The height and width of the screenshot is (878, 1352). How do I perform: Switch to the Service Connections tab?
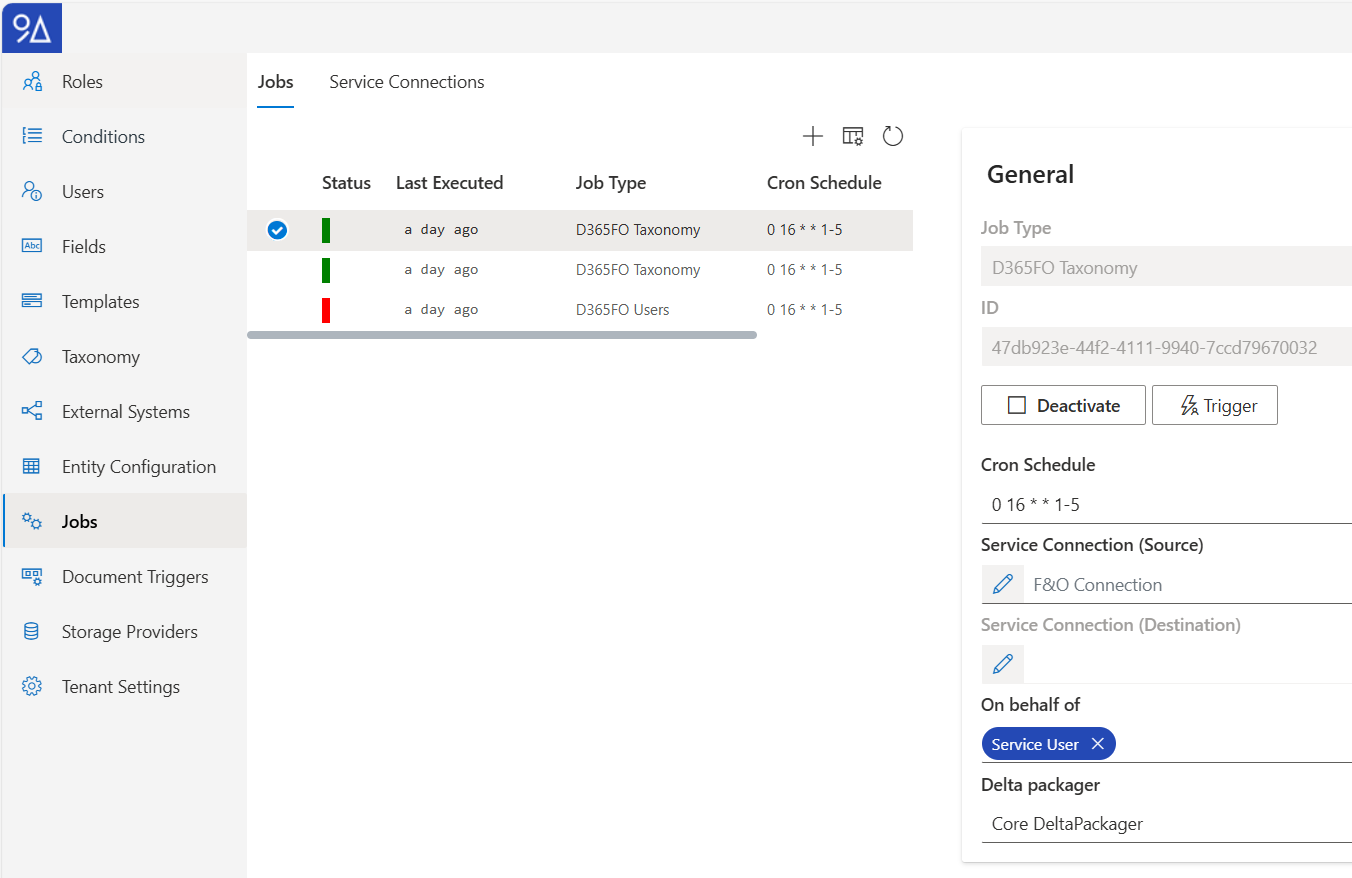407,82
